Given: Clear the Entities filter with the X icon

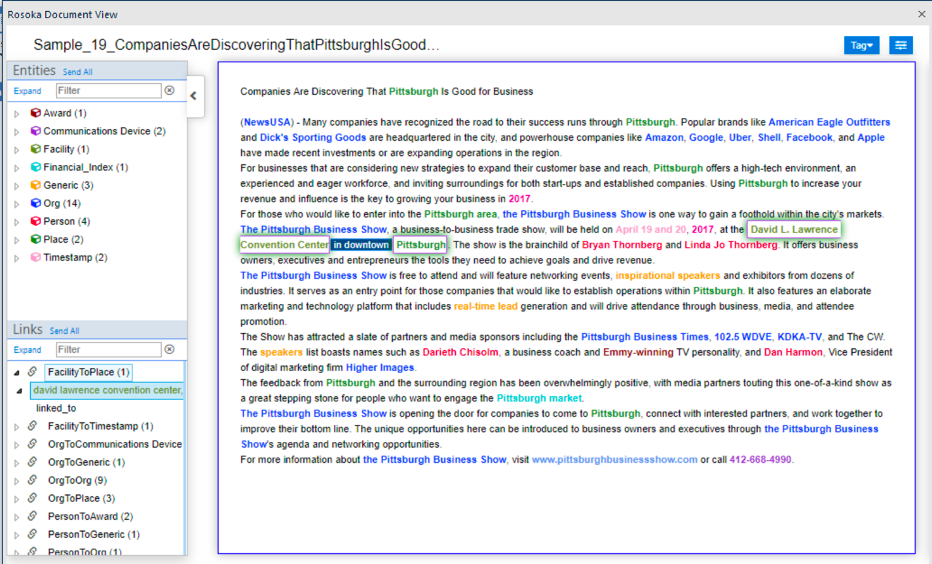Looking at the screenshot, I should (x=169, y=90).
